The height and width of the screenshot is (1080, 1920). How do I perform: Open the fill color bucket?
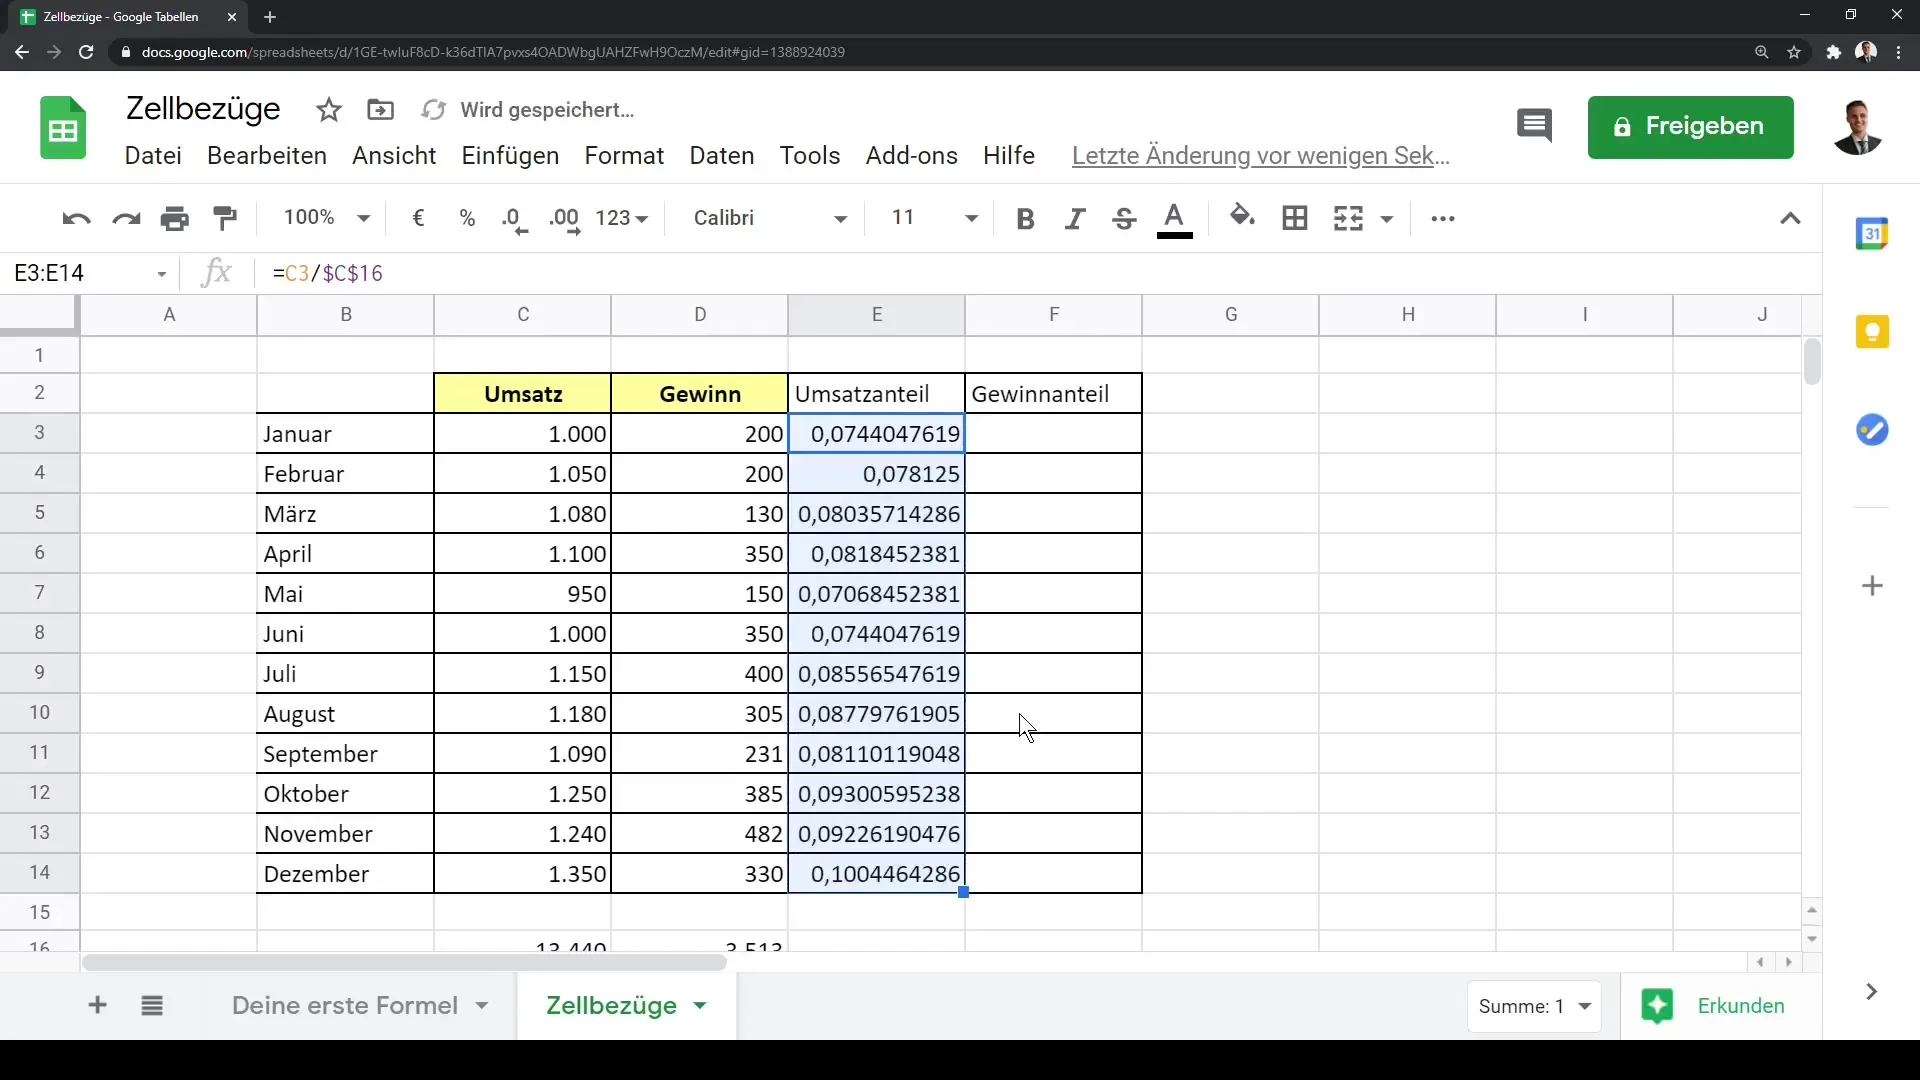[1242, 216]
